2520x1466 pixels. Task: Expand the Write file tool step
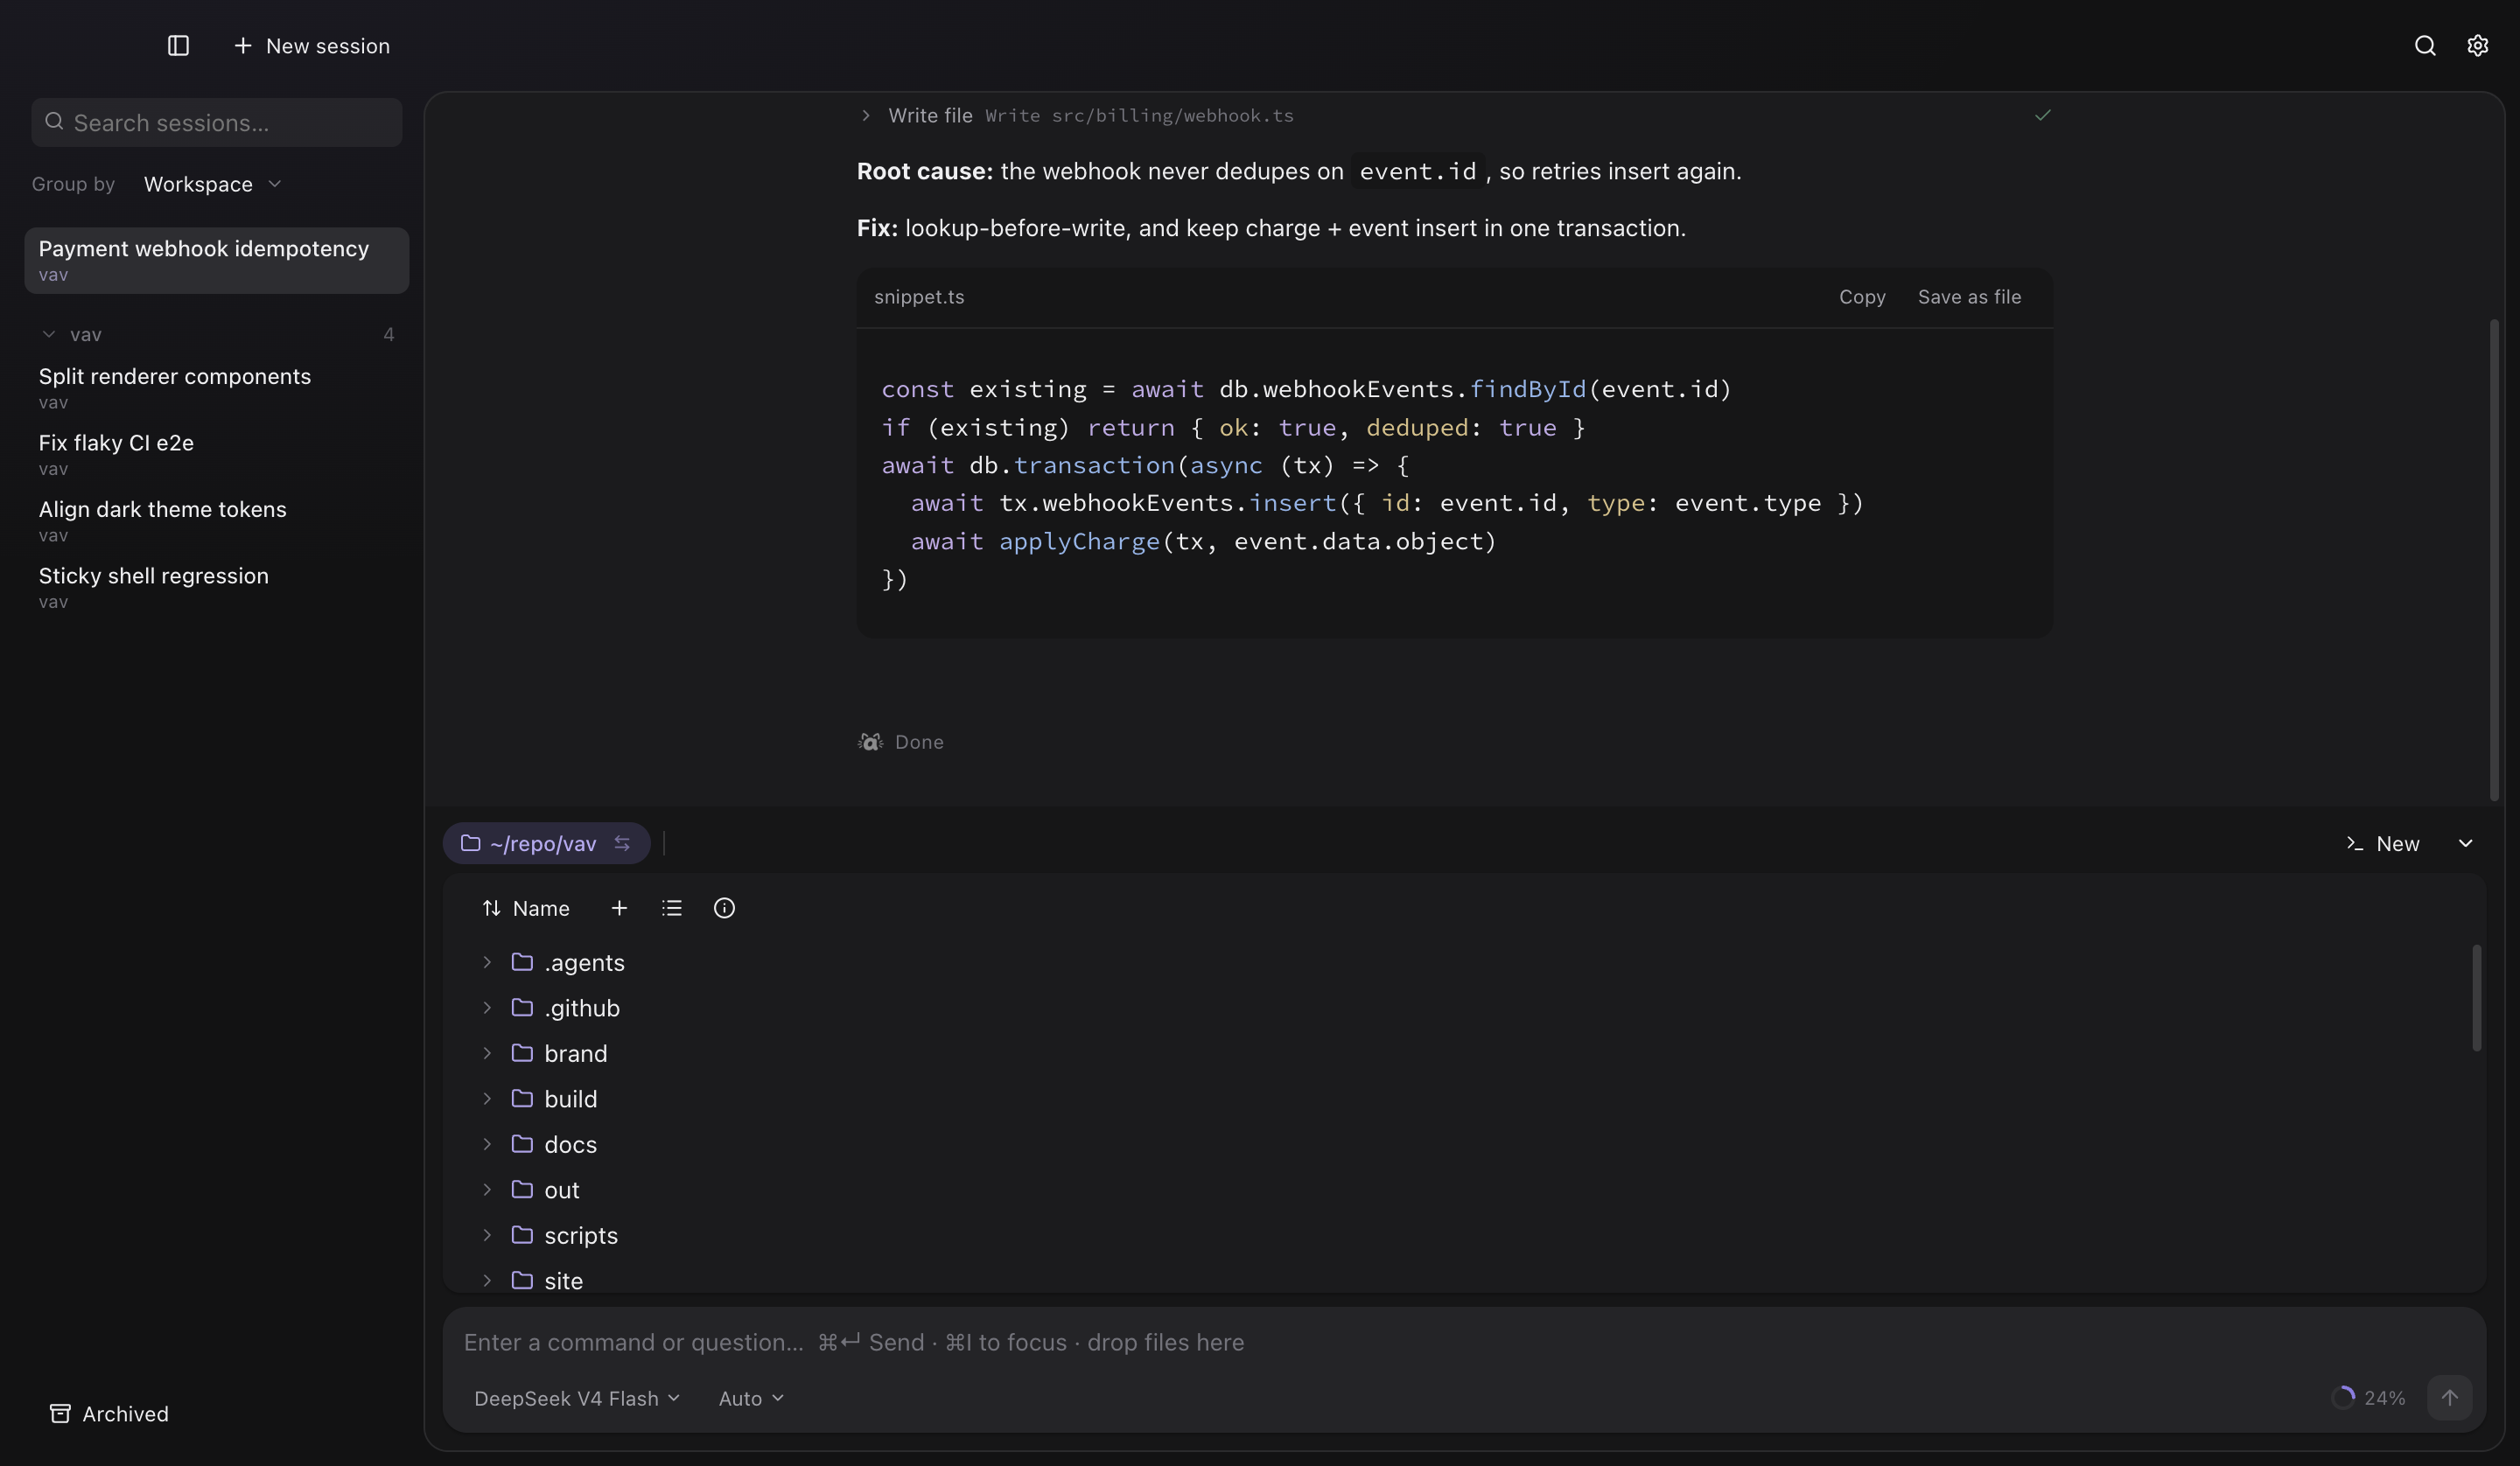866,116
